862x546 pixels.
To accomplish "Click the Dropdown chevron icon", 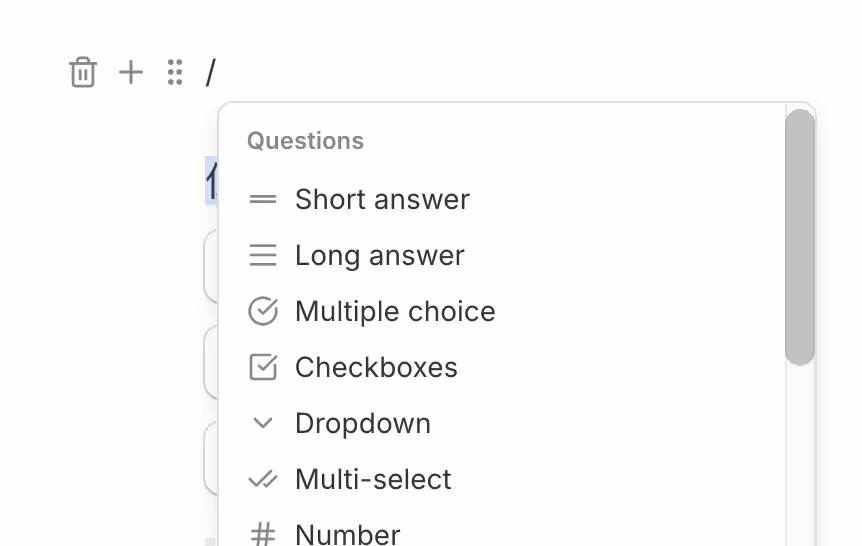I will [x=262, y=424].
